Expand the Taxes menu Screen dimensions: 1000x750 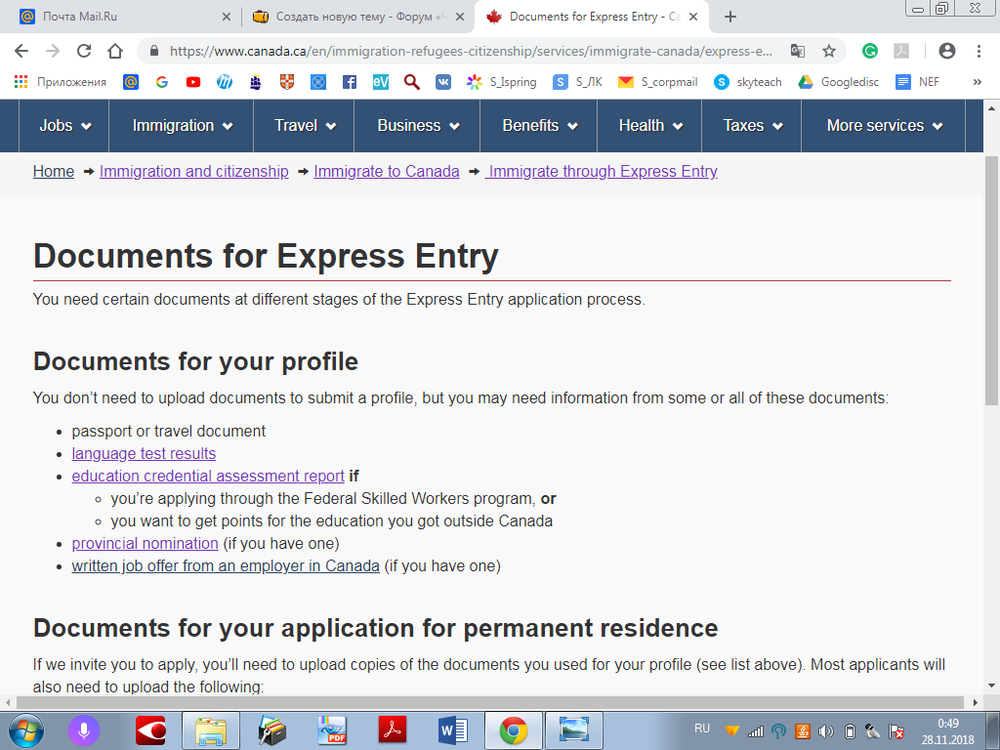coord(752,126)
